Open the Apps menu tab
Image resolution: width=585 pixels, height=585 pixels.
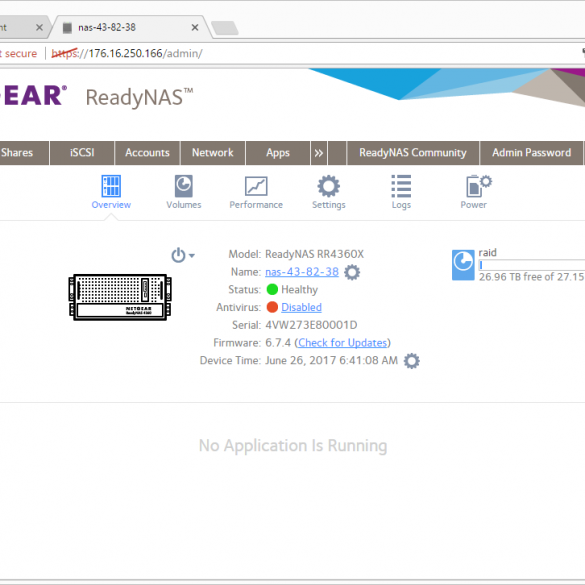278,153
